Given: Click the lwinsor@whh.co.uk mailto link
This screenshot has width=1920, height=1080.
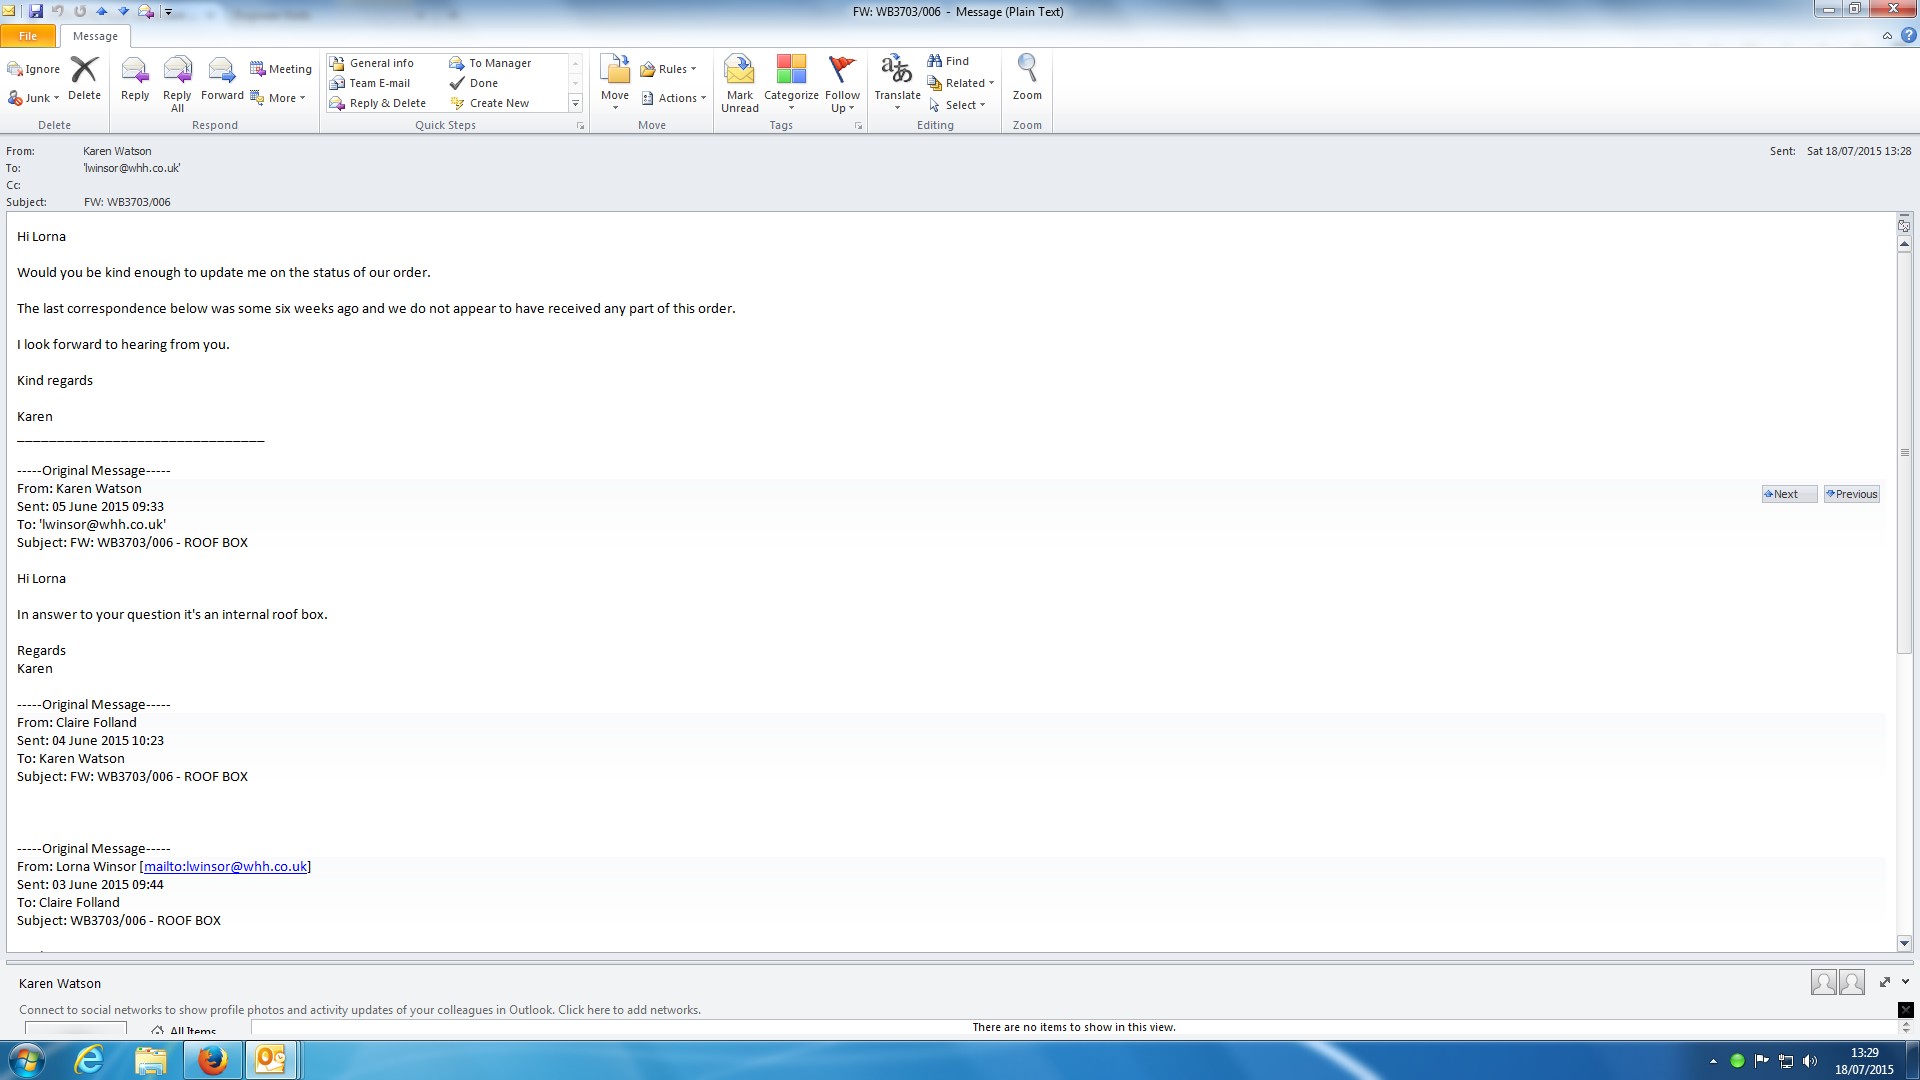Looking at the screenshot, I should click(225, 867).
